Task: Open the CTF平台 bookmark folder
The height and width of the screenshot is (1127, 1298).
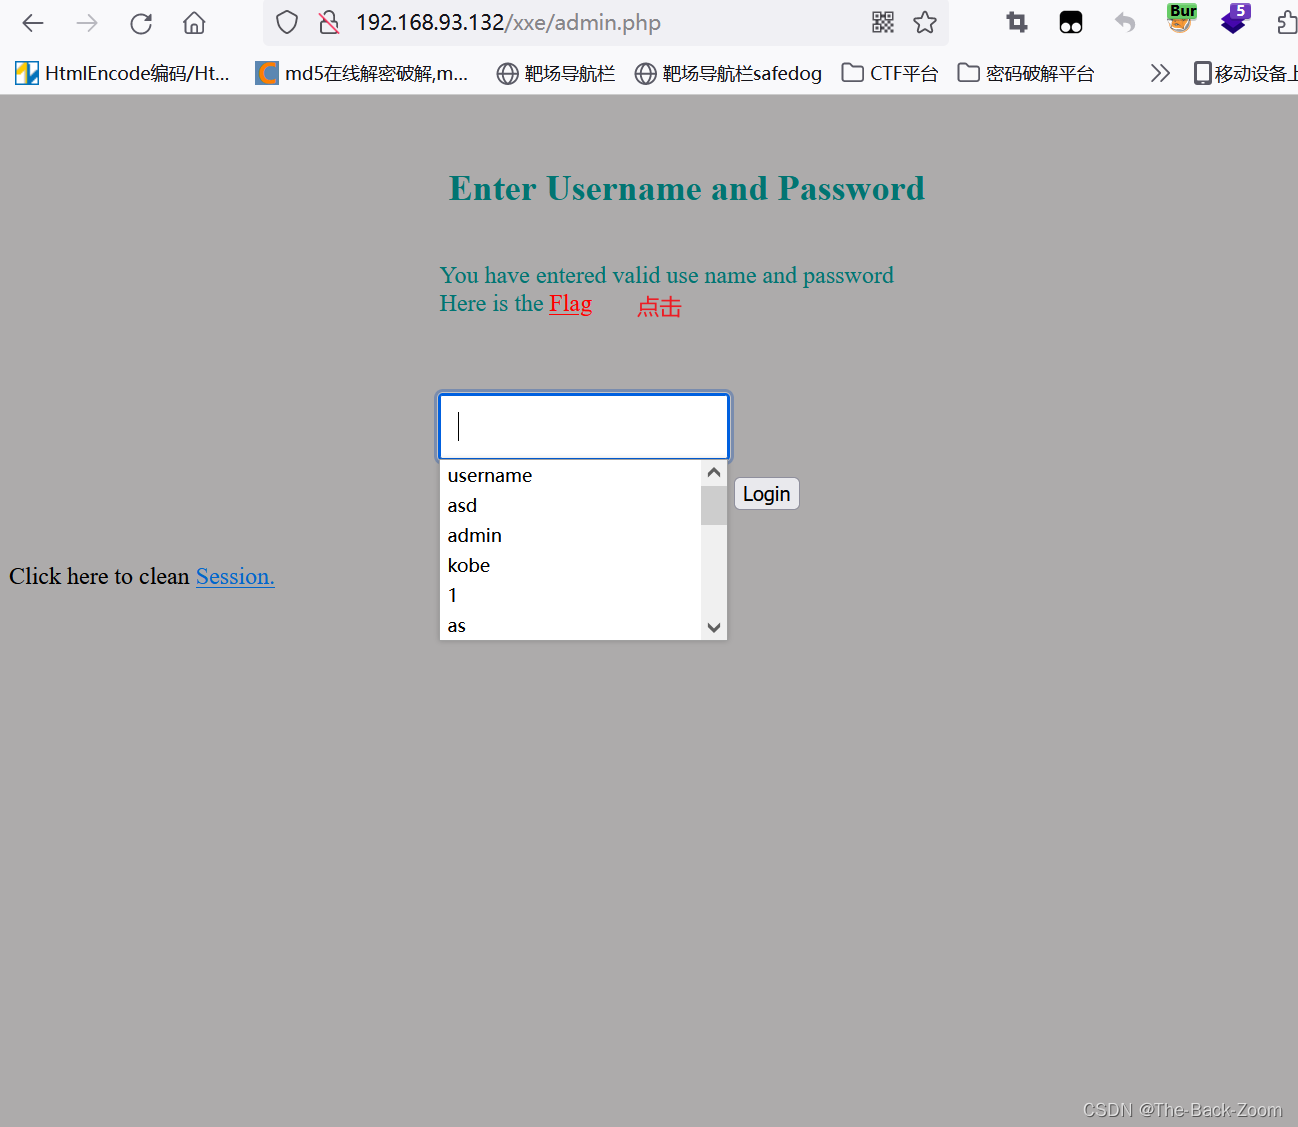Action: (890, 73)
